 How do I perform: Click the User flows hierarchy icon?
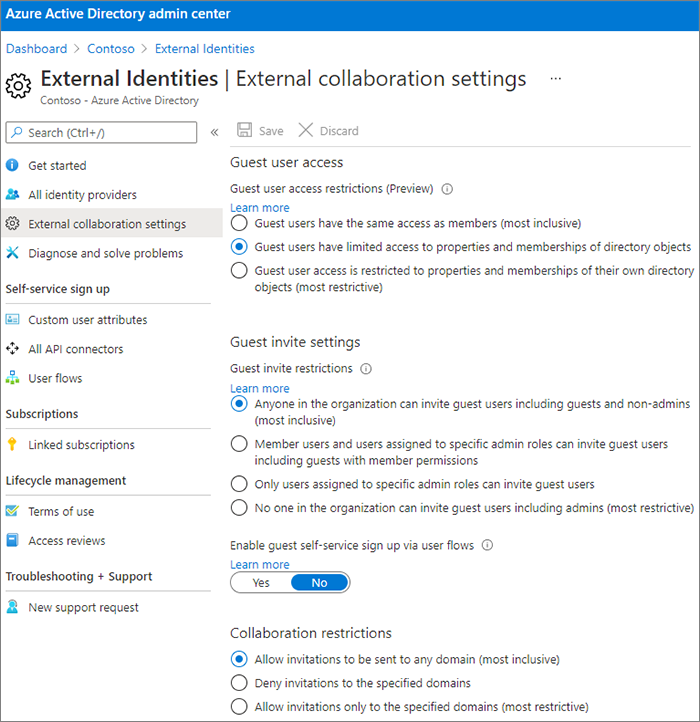click(x=12, y=378)
